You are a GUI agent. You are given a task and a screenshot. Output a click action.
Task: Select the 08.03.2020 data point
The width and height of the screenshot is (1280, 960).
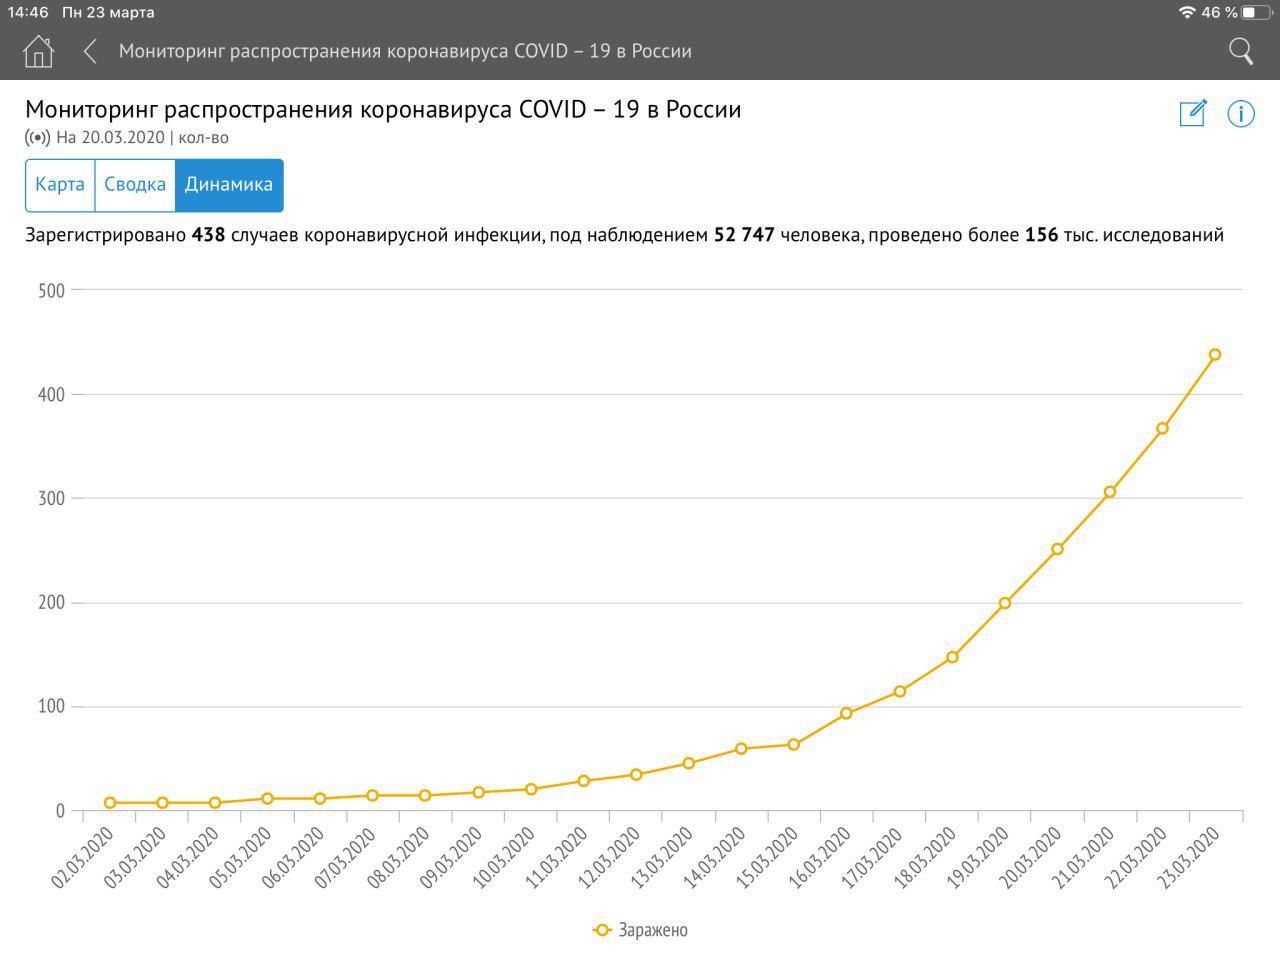425,795
